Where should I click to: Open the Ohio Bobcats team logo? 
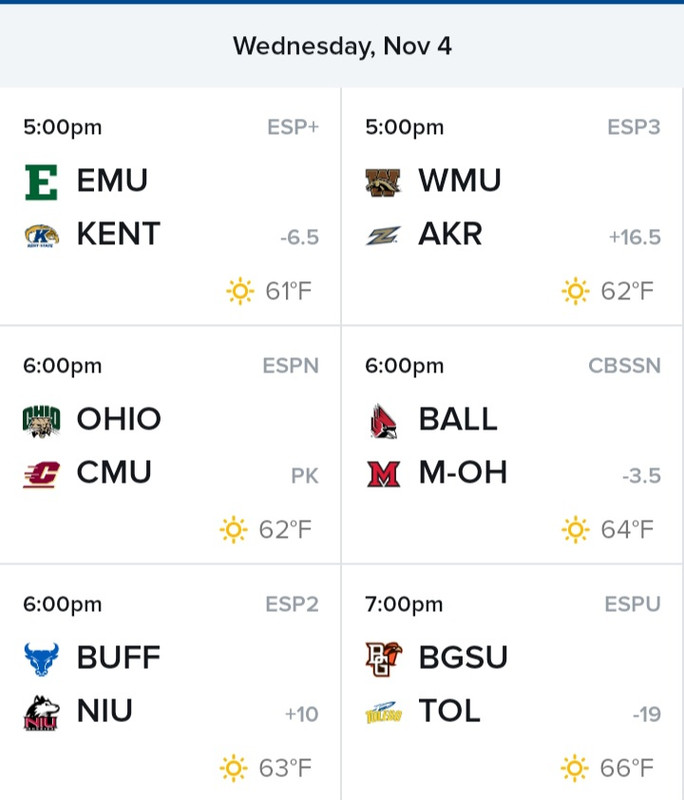41,421
